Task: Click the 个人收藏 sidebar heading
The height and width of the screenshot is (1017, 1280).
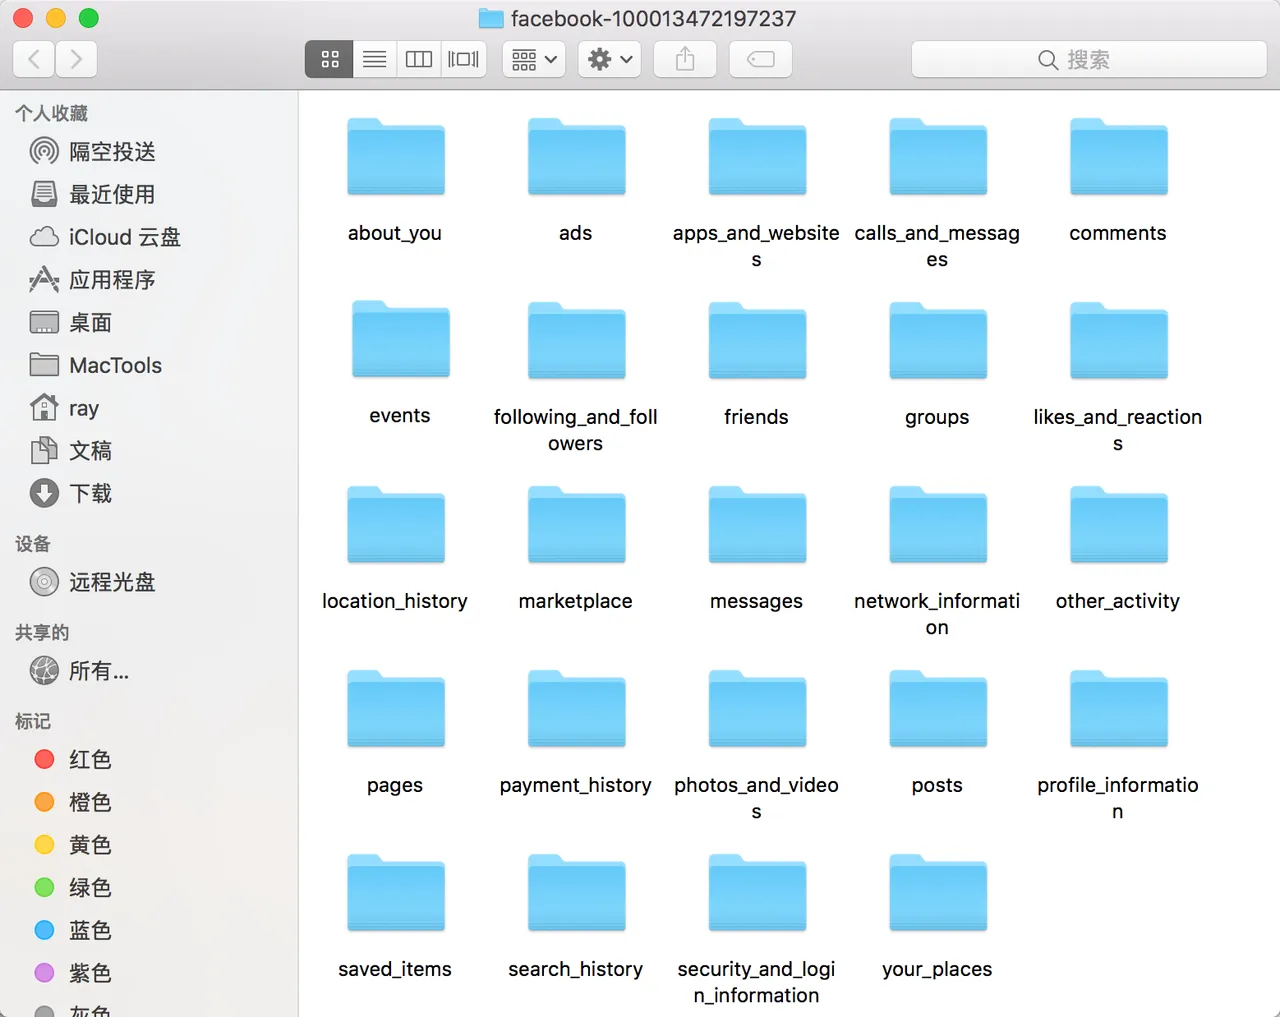Action: (x=51, y=114)
